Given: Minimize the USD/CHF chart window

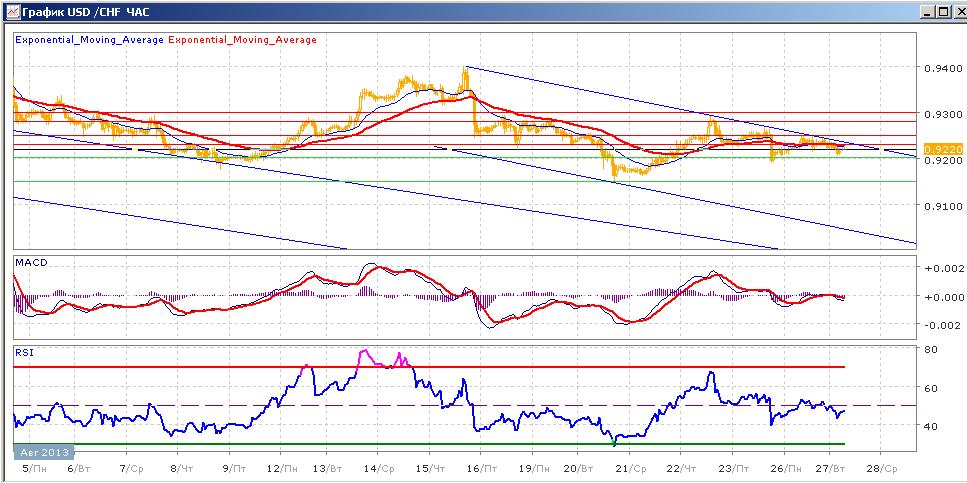Looking at the screenshot, I should click(927, 11).
